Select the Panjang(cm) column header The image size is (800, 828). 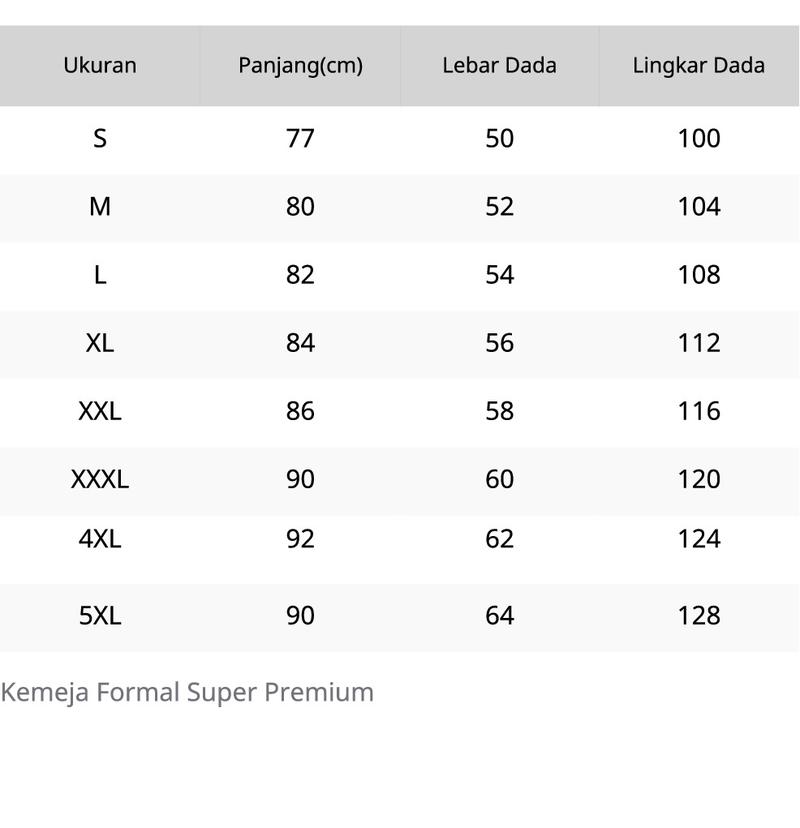[300, 66]
